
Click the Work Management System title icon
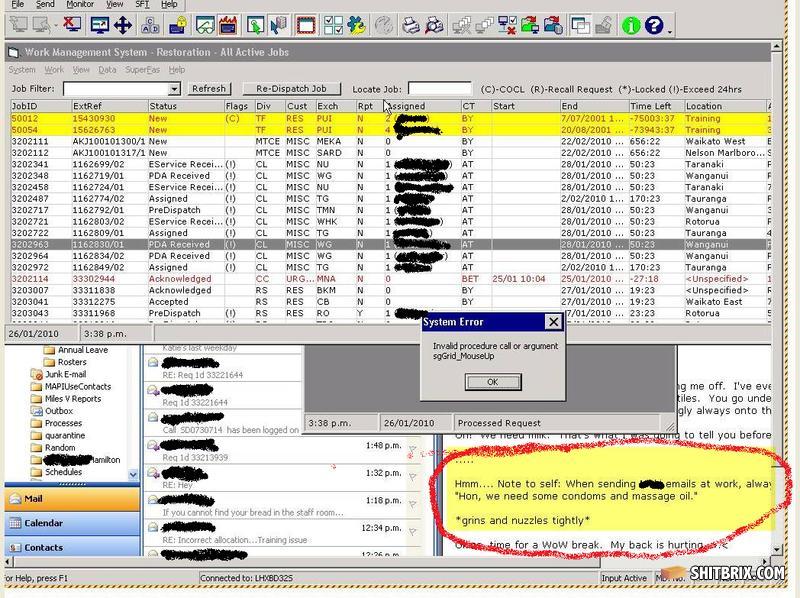14,53
